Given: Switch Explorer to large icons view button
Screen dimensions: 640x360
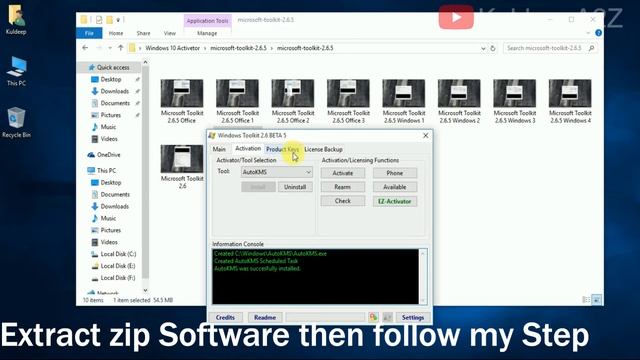Looking at the screenshot, I should (x=596, y=300).
